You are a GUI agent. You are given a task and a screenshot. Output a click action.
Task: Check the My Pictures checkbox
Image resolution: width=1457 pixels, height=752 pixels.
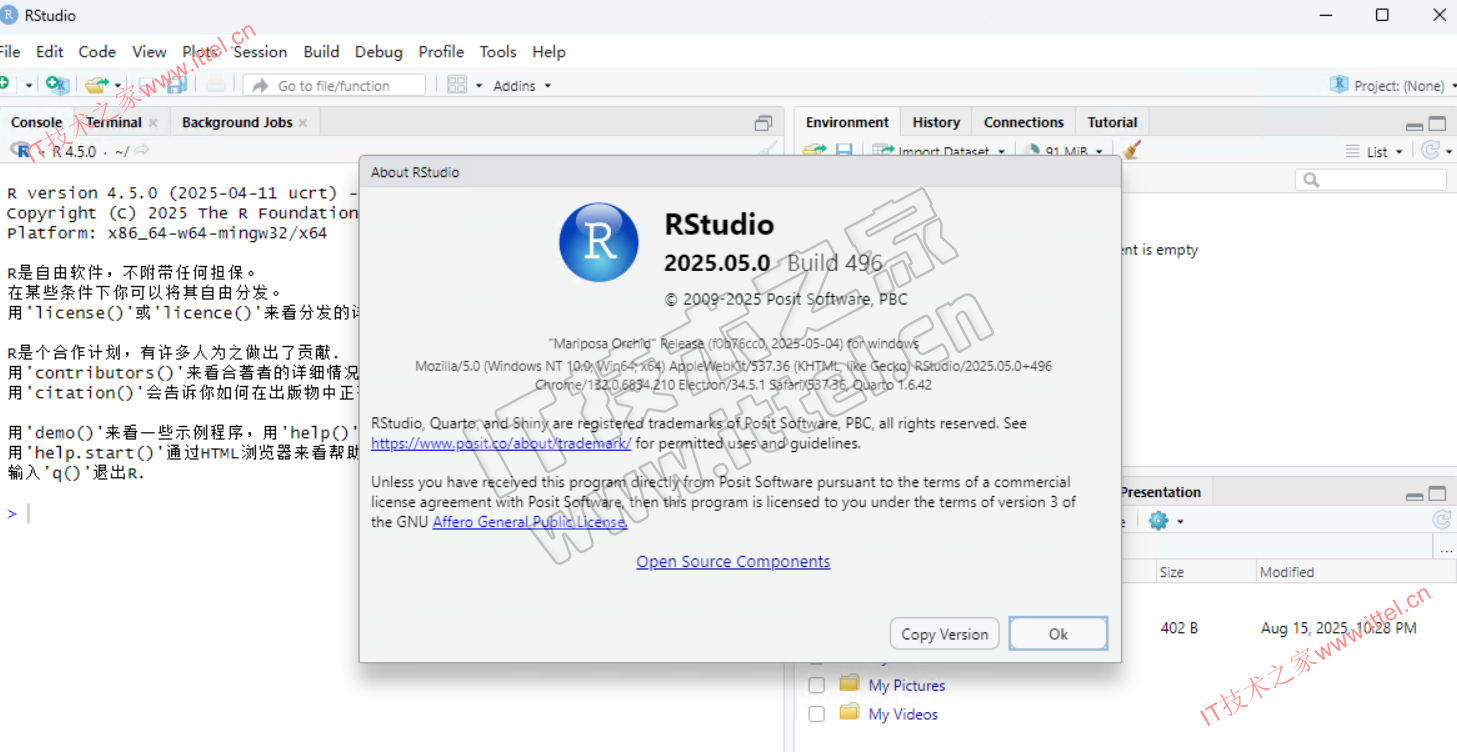pos(817,685)
